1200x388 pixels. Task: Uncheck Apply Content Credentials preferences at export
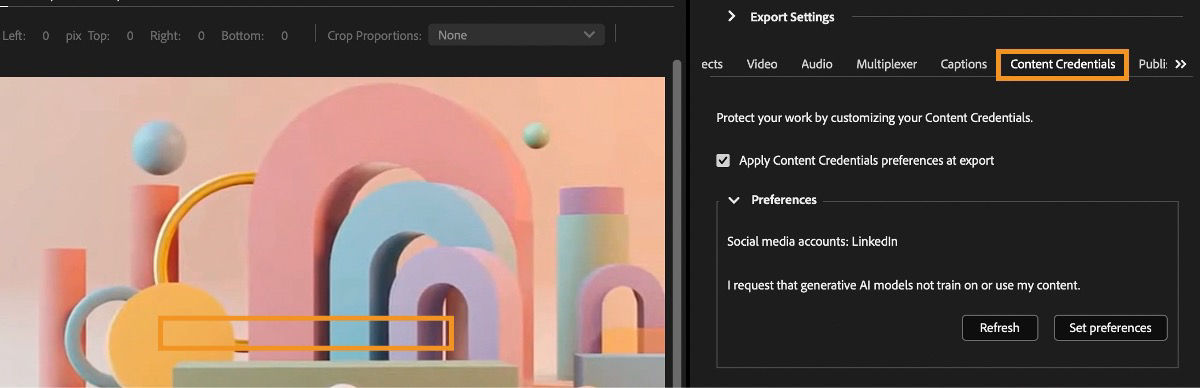tap(723, 160)
